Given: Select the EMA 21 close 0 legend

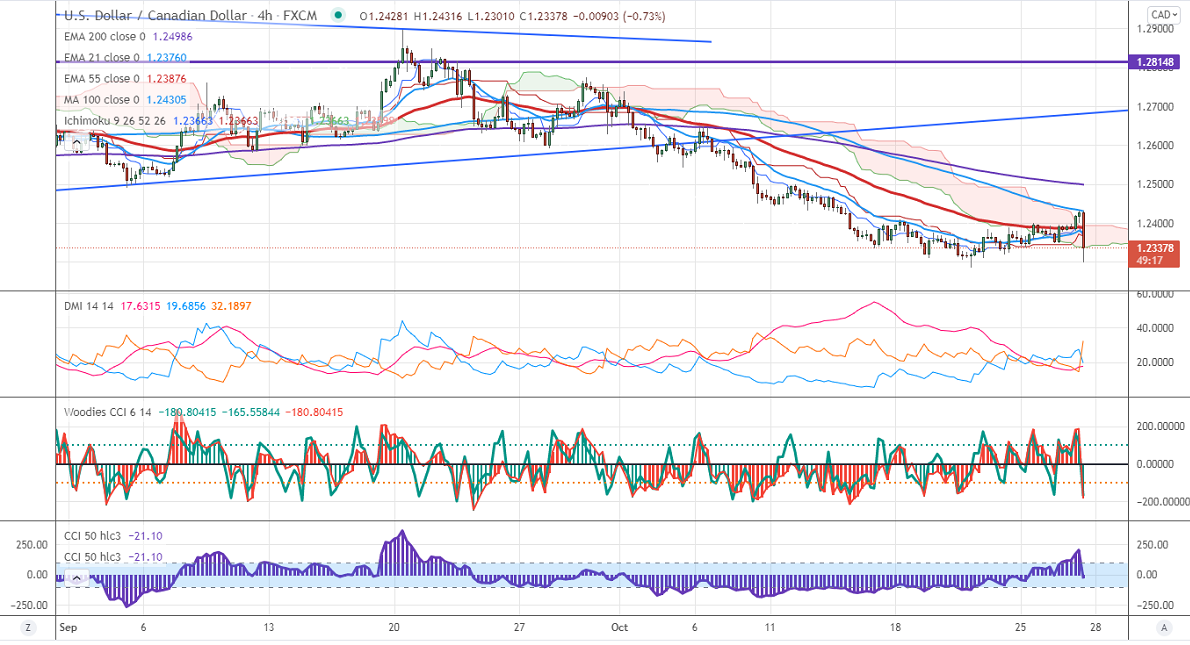Looking at the screenshot, I should click(102, 58).
